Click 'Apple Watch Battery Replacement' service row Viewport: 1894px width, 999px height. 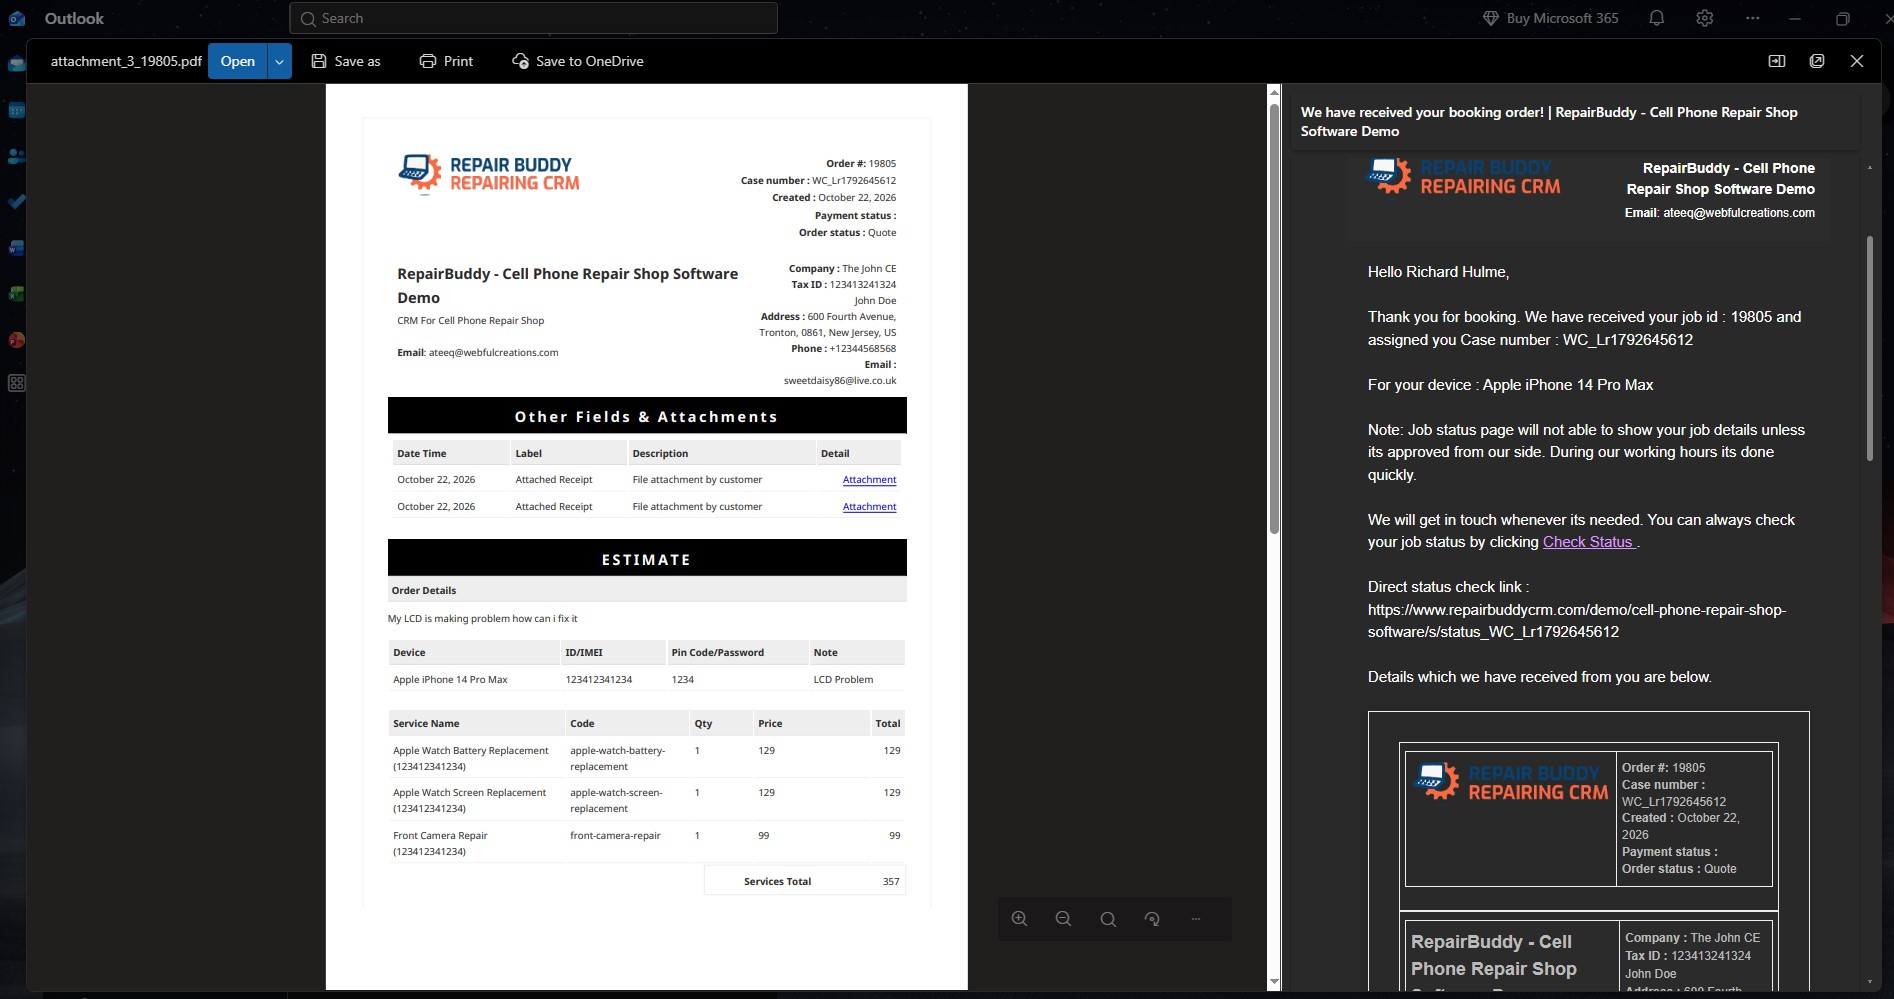647,758
